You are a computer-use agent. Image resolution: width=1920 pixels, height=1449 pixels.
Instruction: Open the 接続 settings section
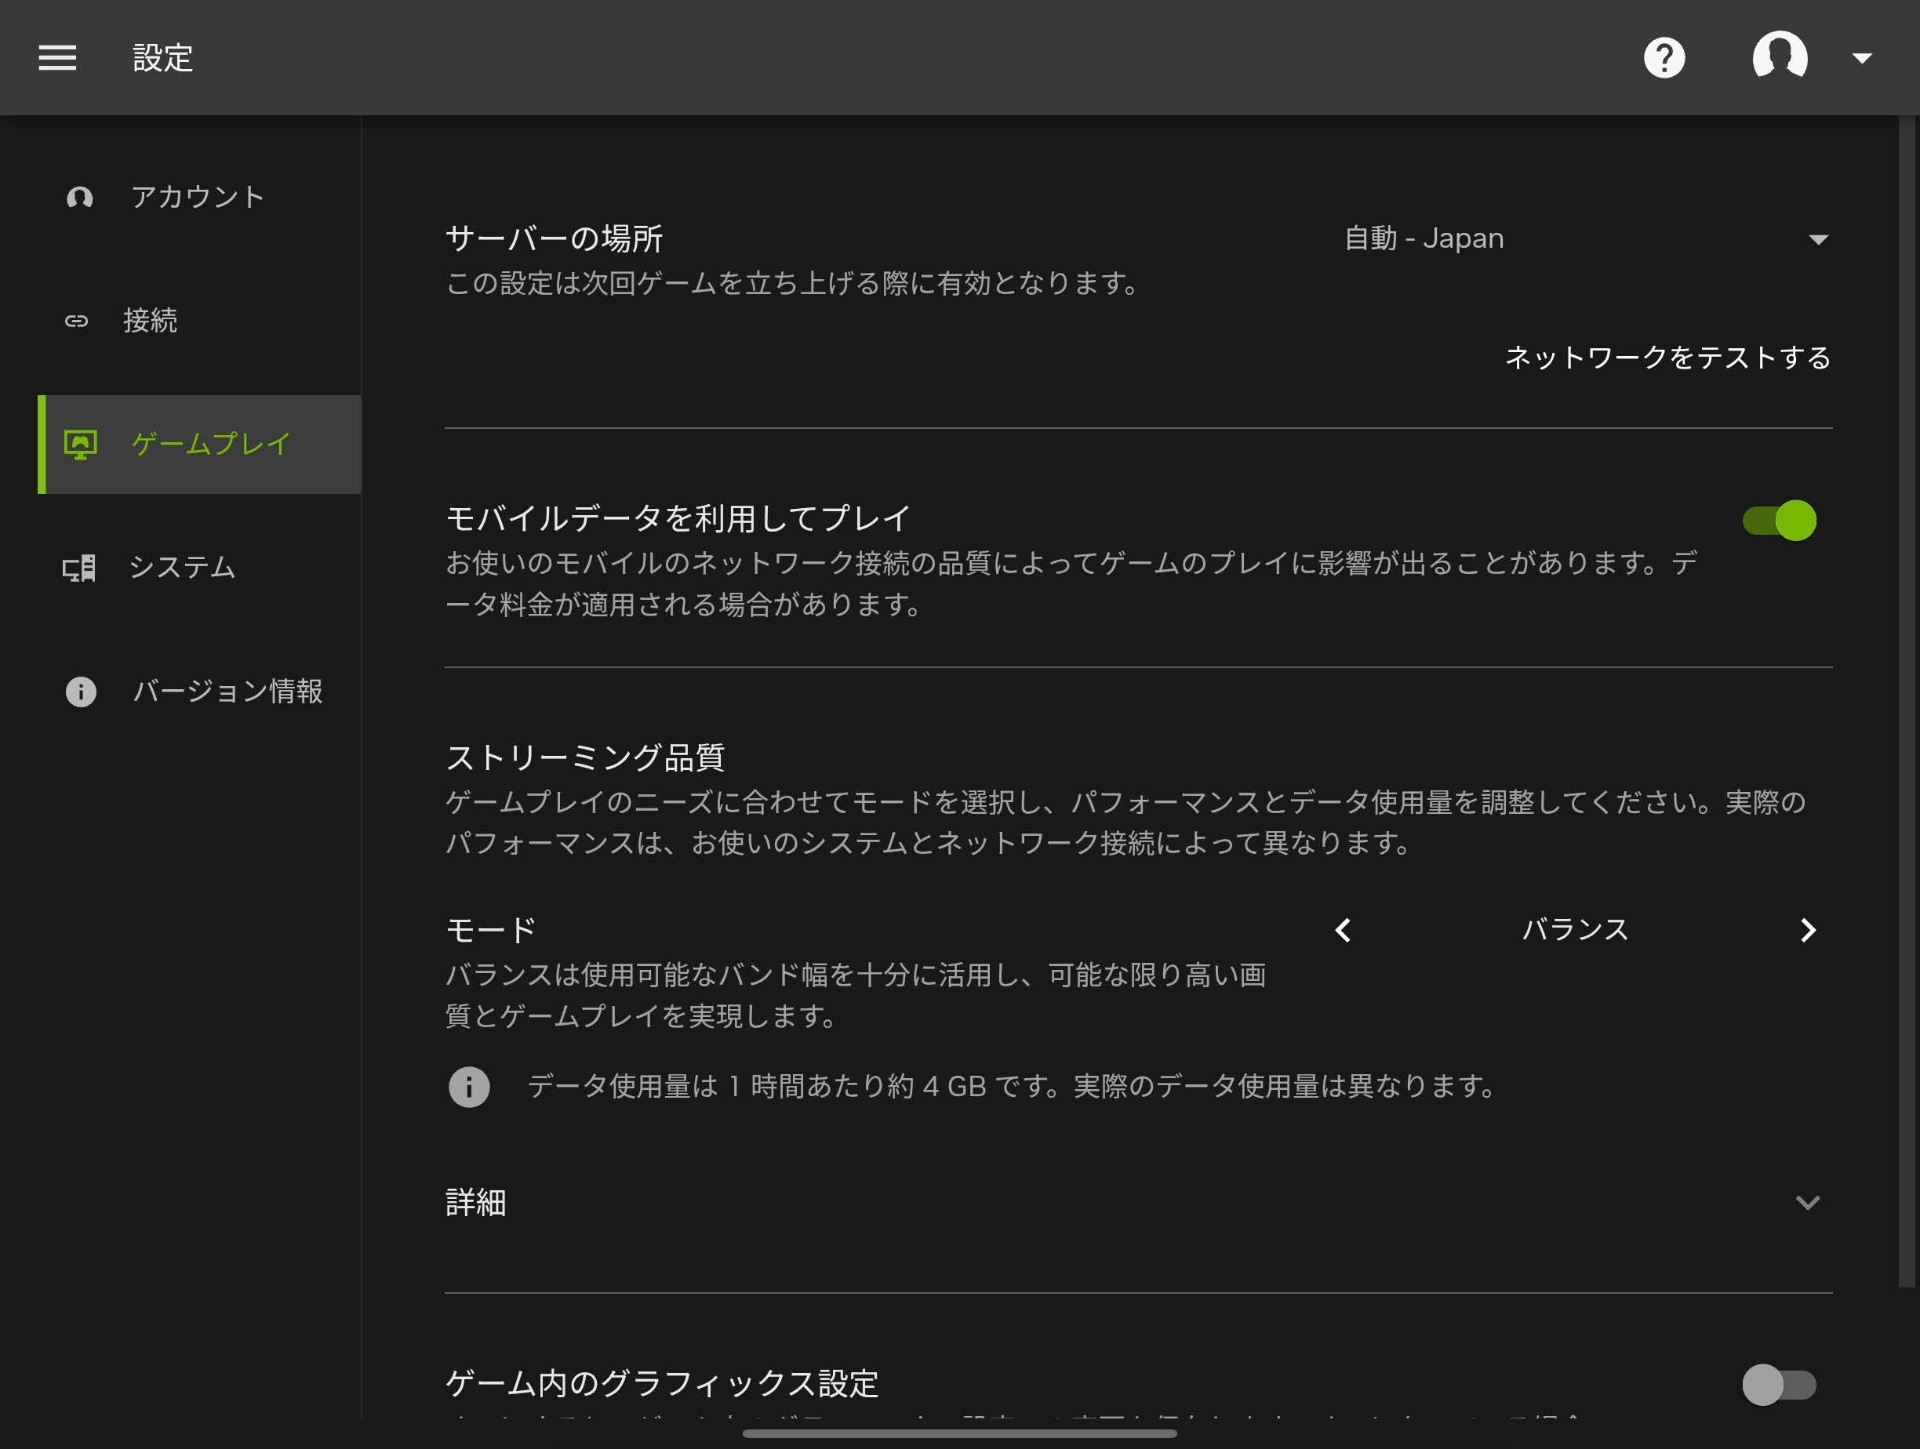[199, 321]
